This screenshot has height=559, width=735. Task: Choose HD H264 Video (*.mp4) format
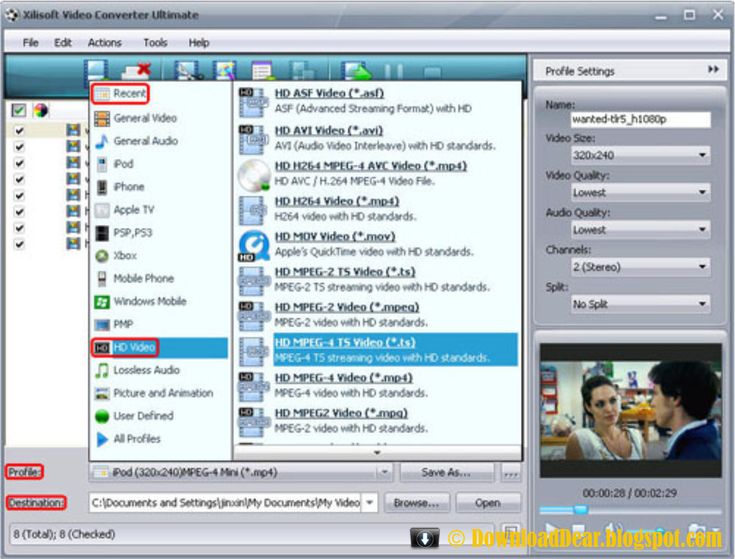345,209
